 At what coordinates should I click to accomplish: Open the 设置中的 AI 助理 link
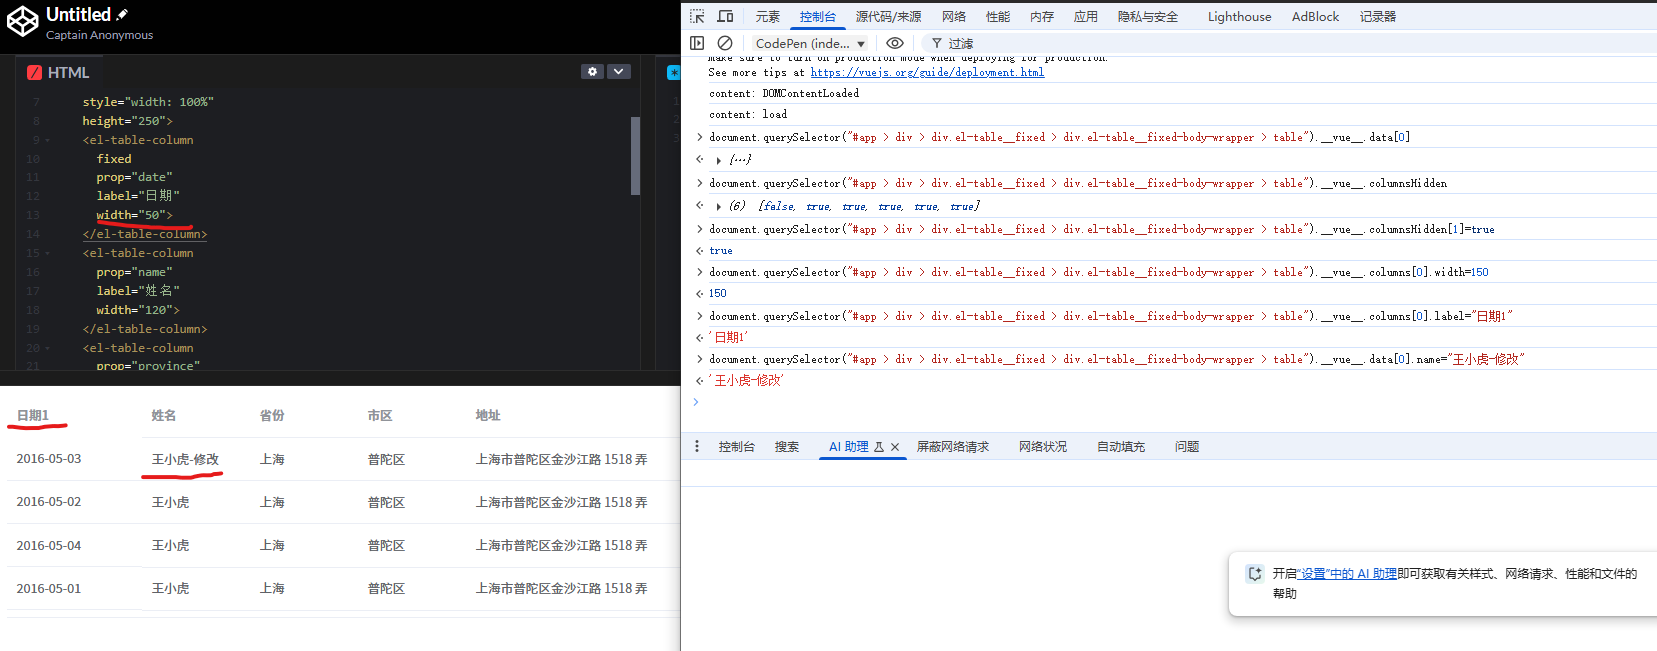click(x=1348, y=573)
